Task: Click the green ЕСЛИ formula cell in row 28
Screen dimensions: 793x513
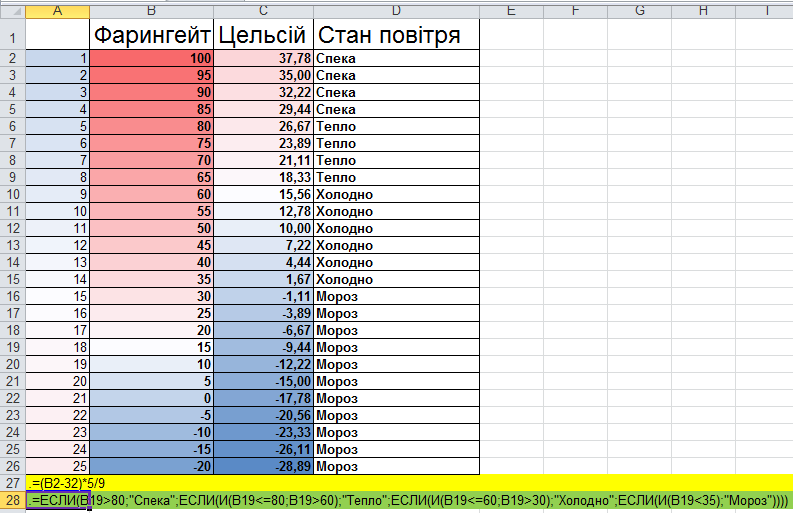Action: 409,500
